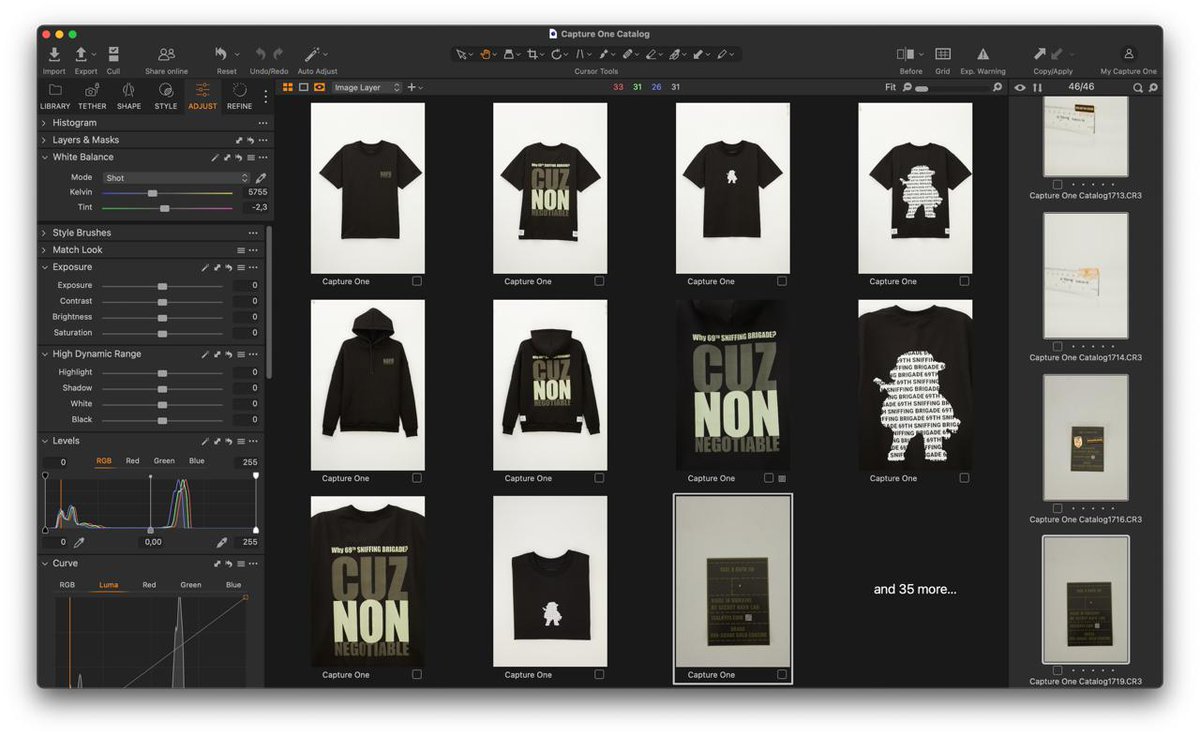
Task: Switch viewer to multi-image grid mode icon
Action: [288, 87]
